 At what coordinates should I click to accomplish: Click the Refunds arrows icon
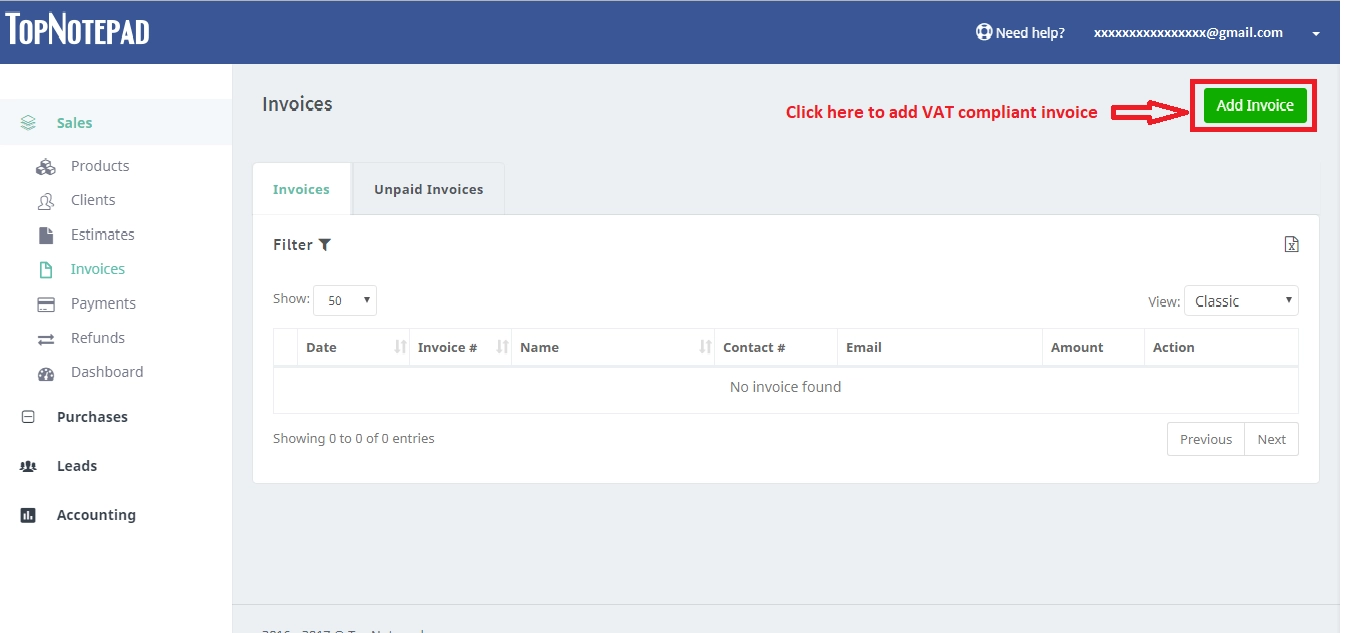tap(46, 339)
